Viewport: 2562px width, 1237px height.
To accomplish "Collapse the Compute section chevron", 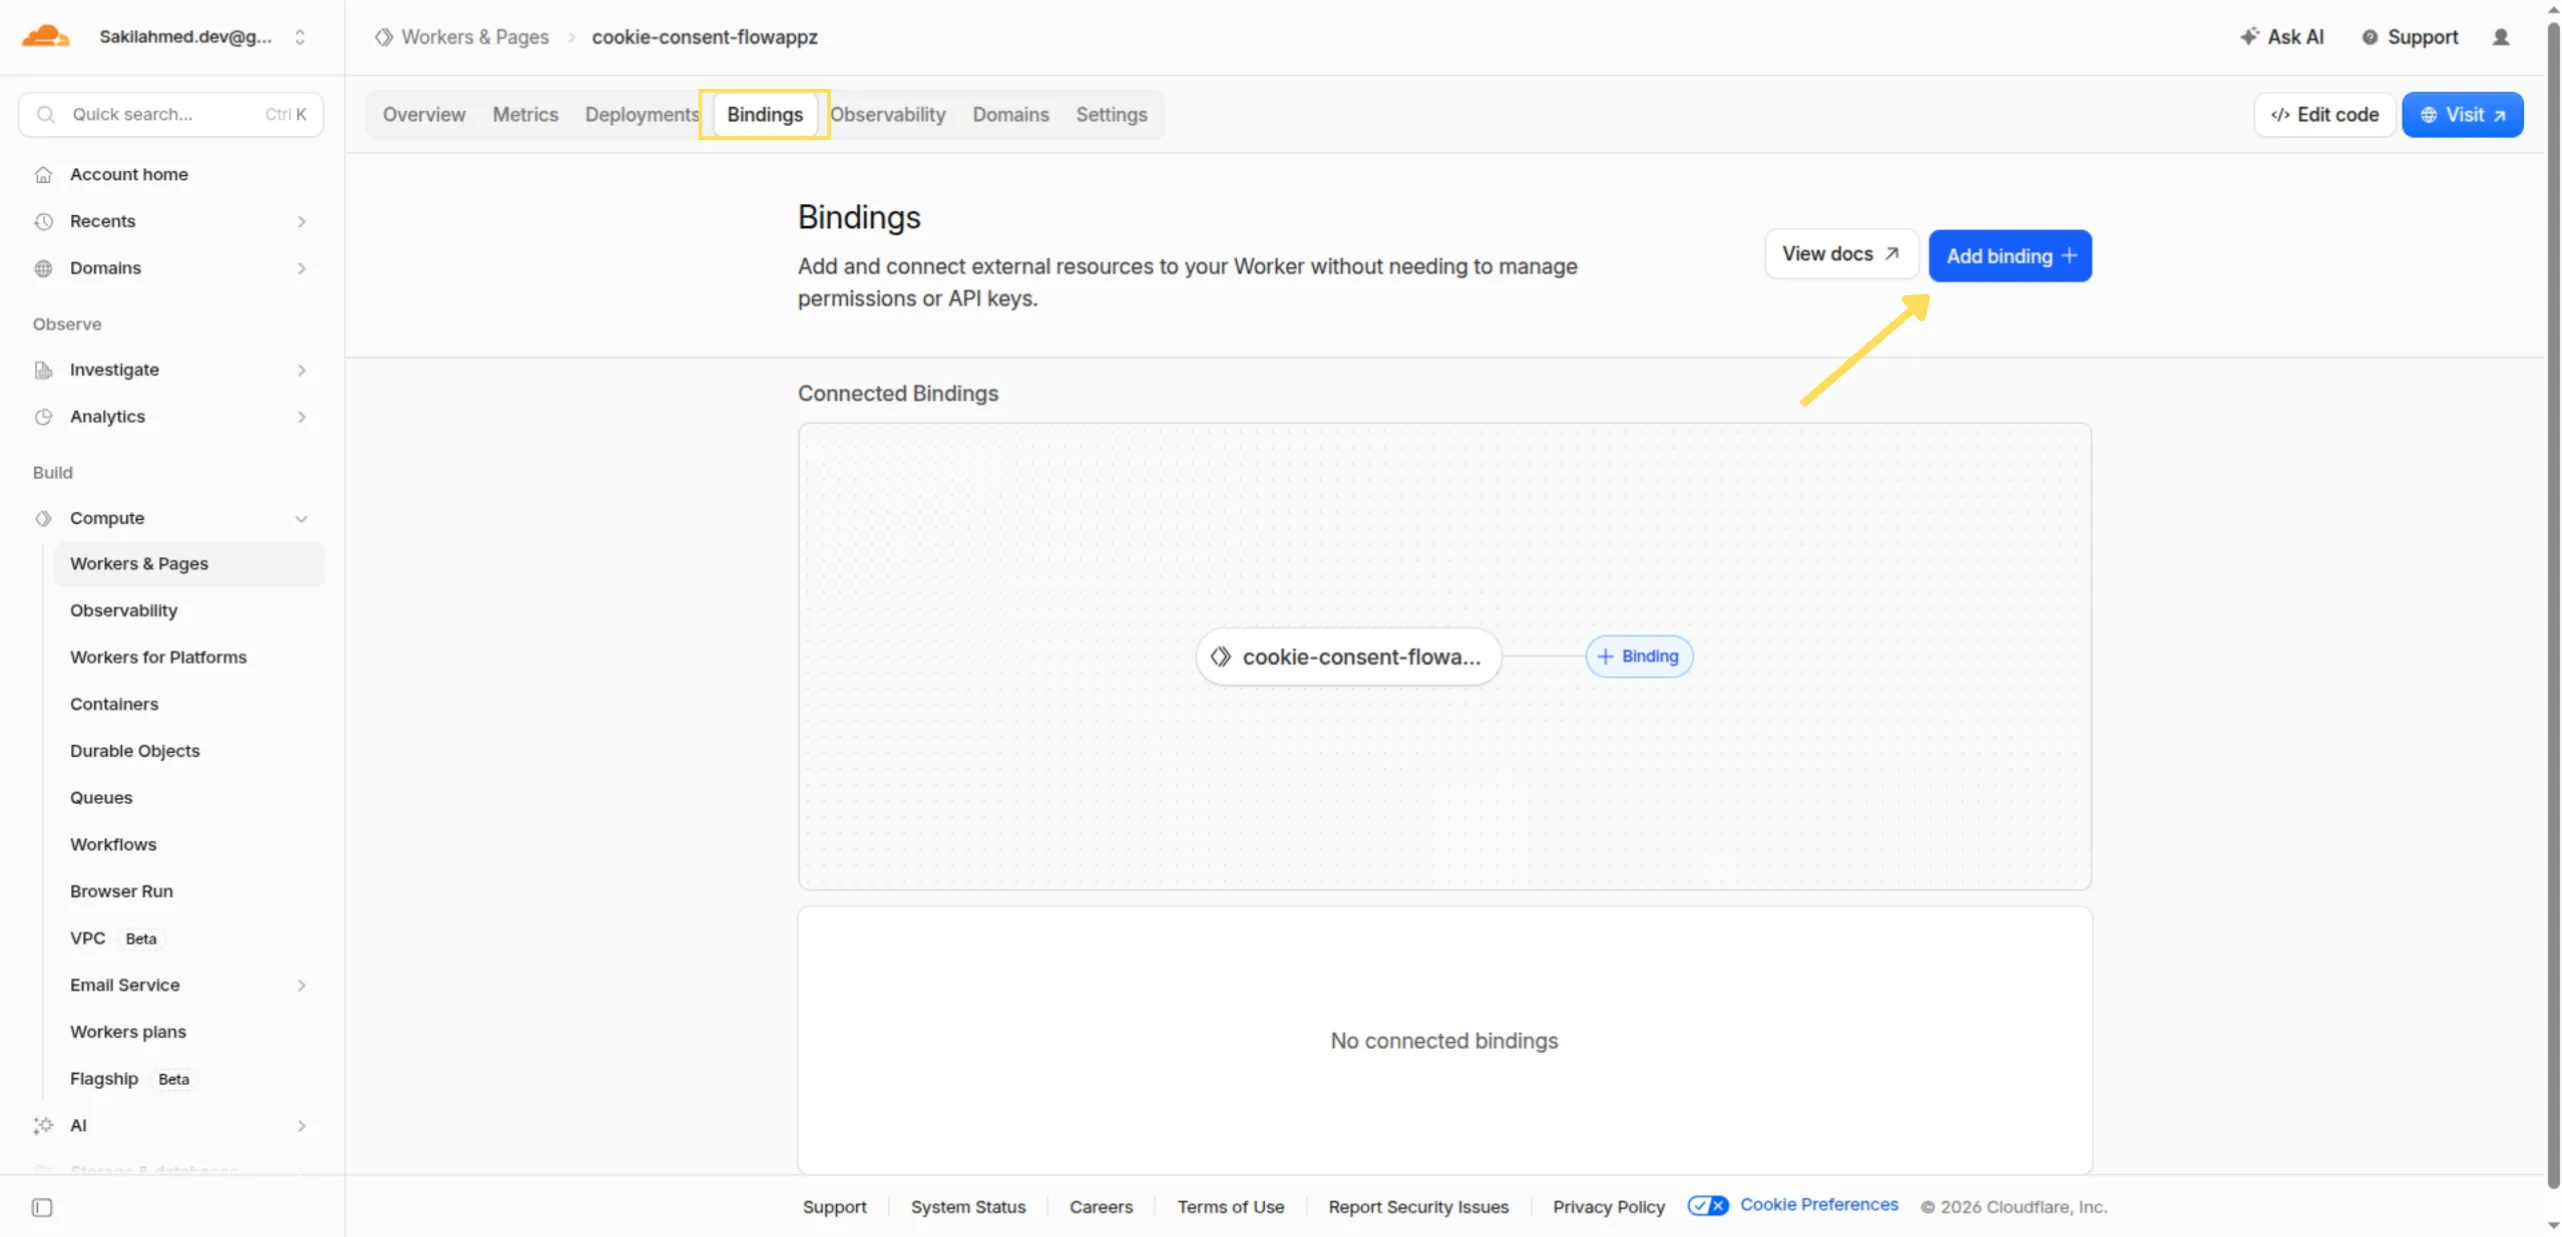I will (x=301, y=518).
